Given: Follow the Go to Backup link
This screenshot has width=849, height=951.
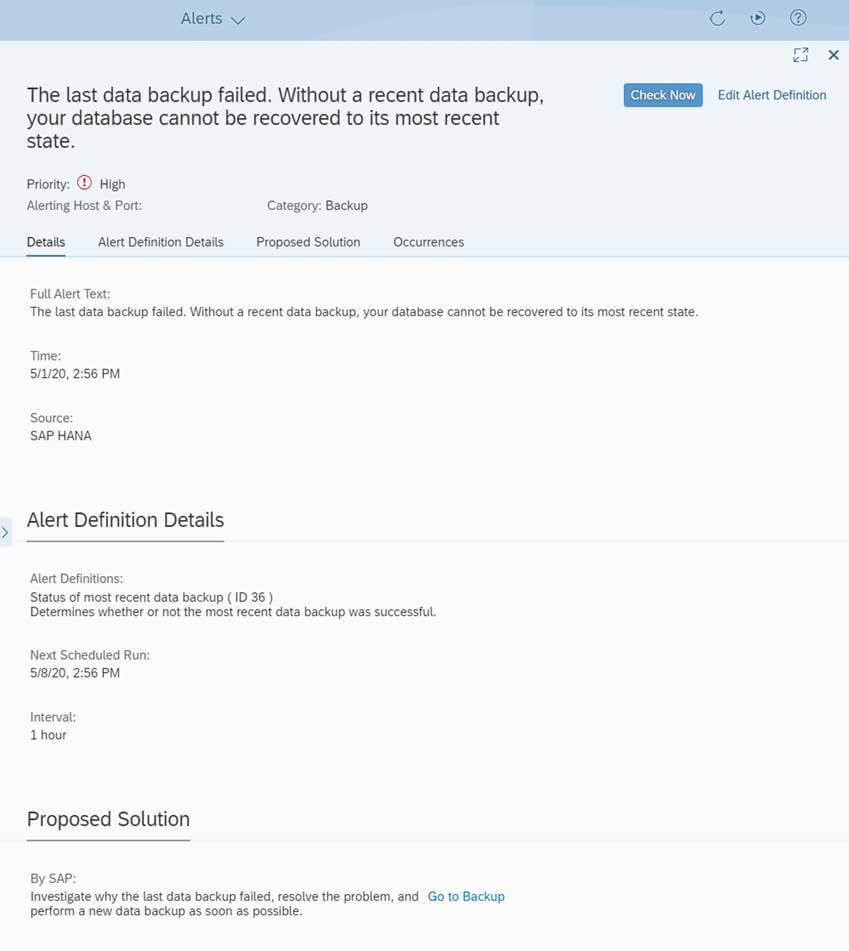Looking at the screenshot, I should pyautogui.click(x=466, y=896).
